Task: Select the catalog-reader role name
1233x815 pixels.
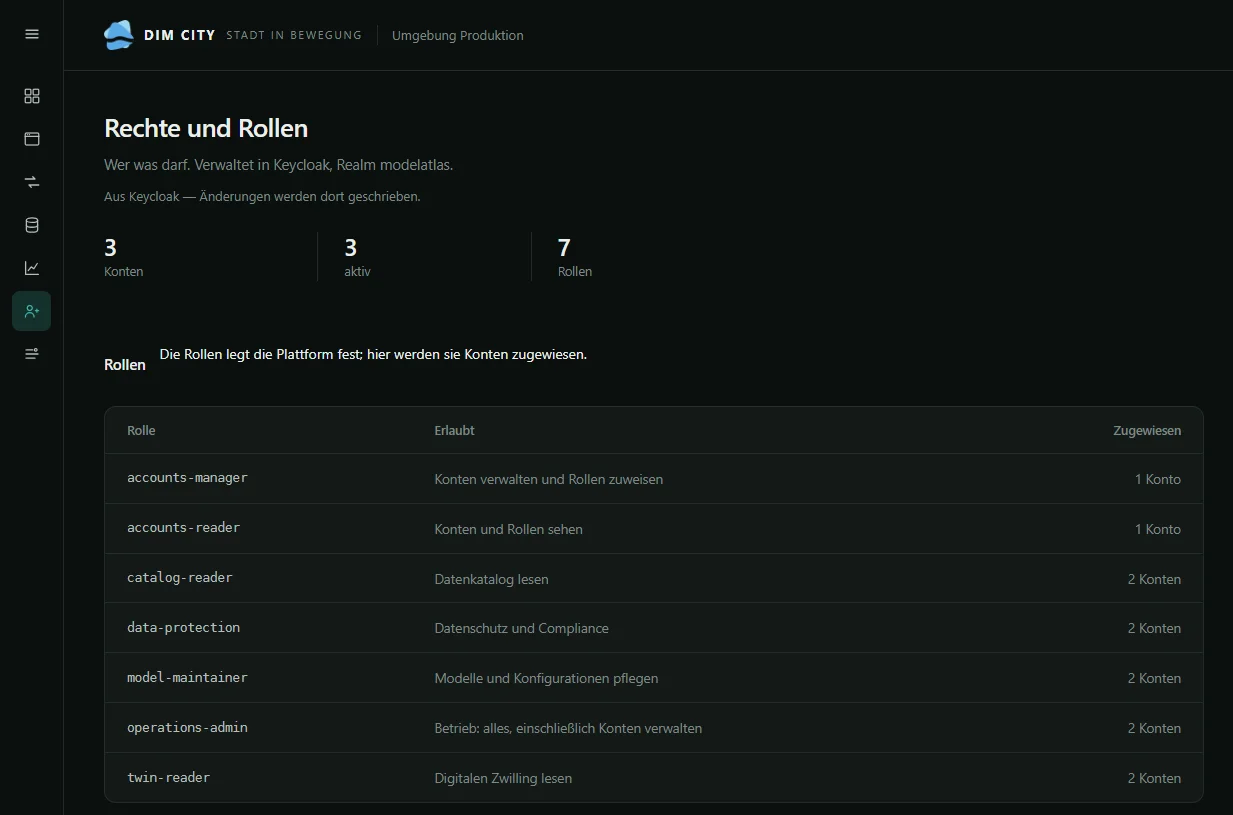Action: pos(180,578)
